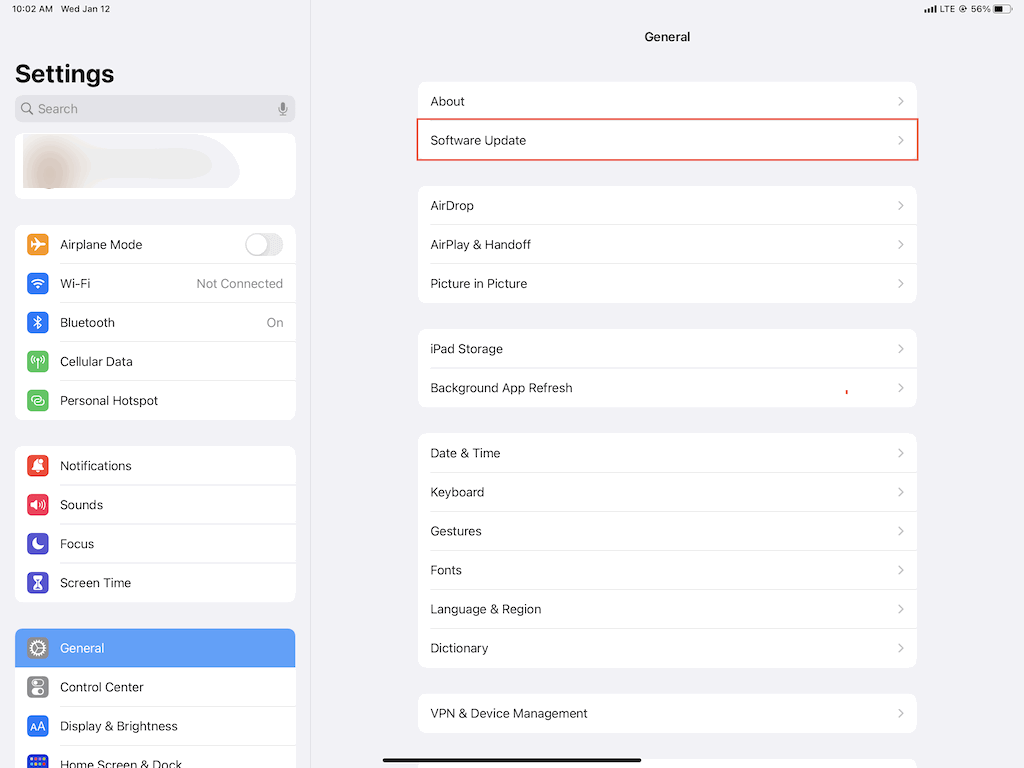Expand Date & Time with its chevron
This screenshot has width=1024, height=768.
click(901, 453)
